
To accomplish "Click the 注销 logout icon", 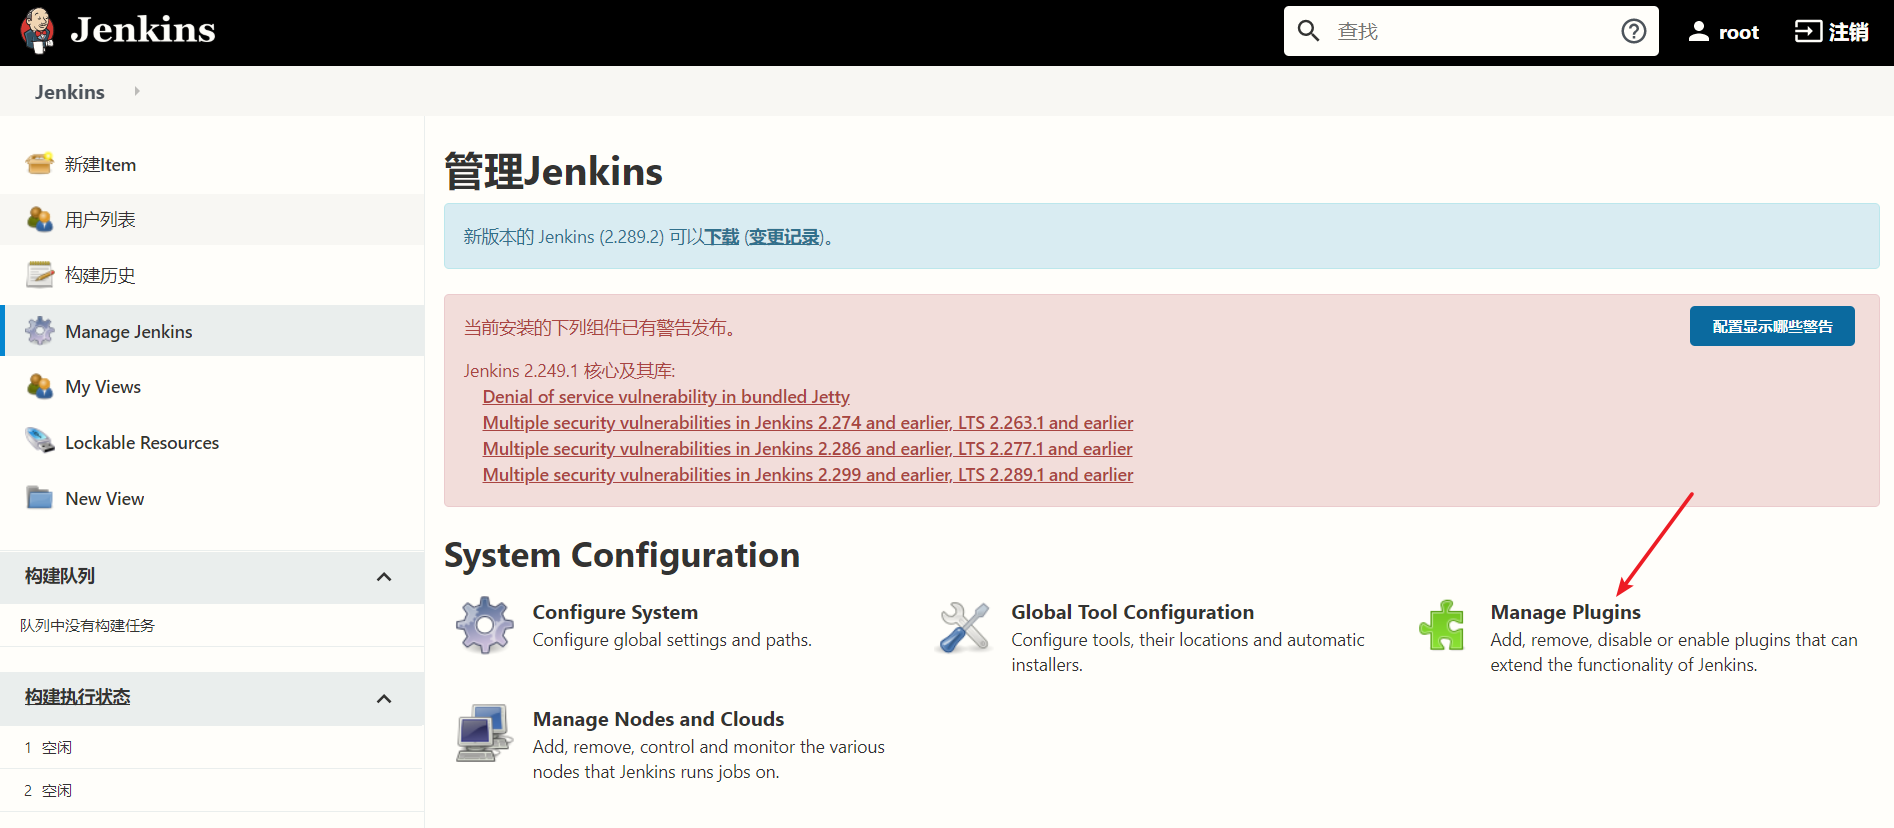I will point(1808,32).
